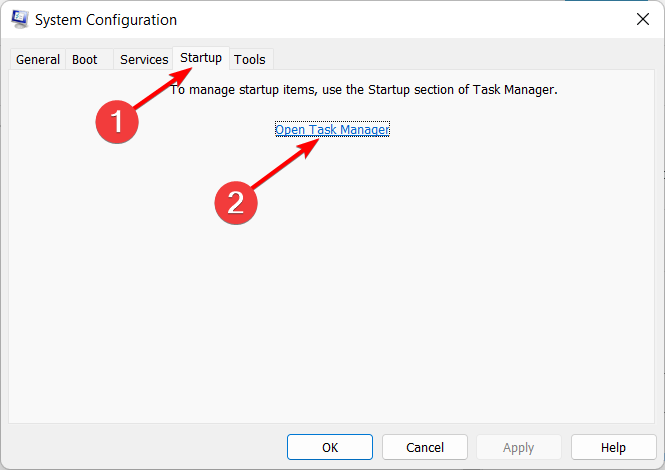Open Task Manager via the link

(x=332, y=130)
